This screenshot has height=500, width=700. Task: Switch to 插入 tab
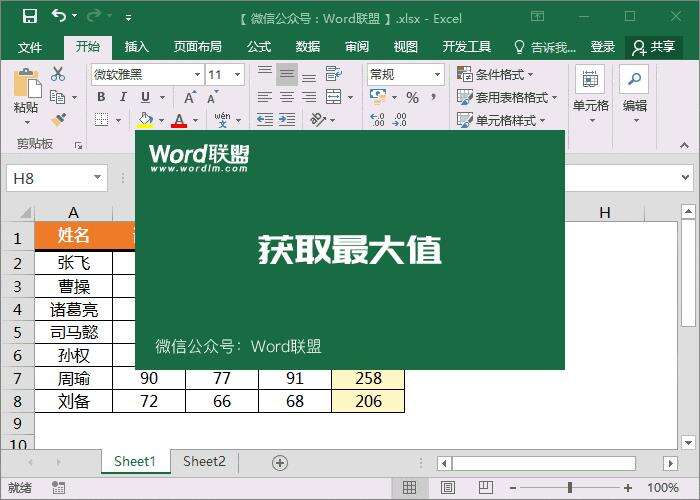(x=137, y=47)
